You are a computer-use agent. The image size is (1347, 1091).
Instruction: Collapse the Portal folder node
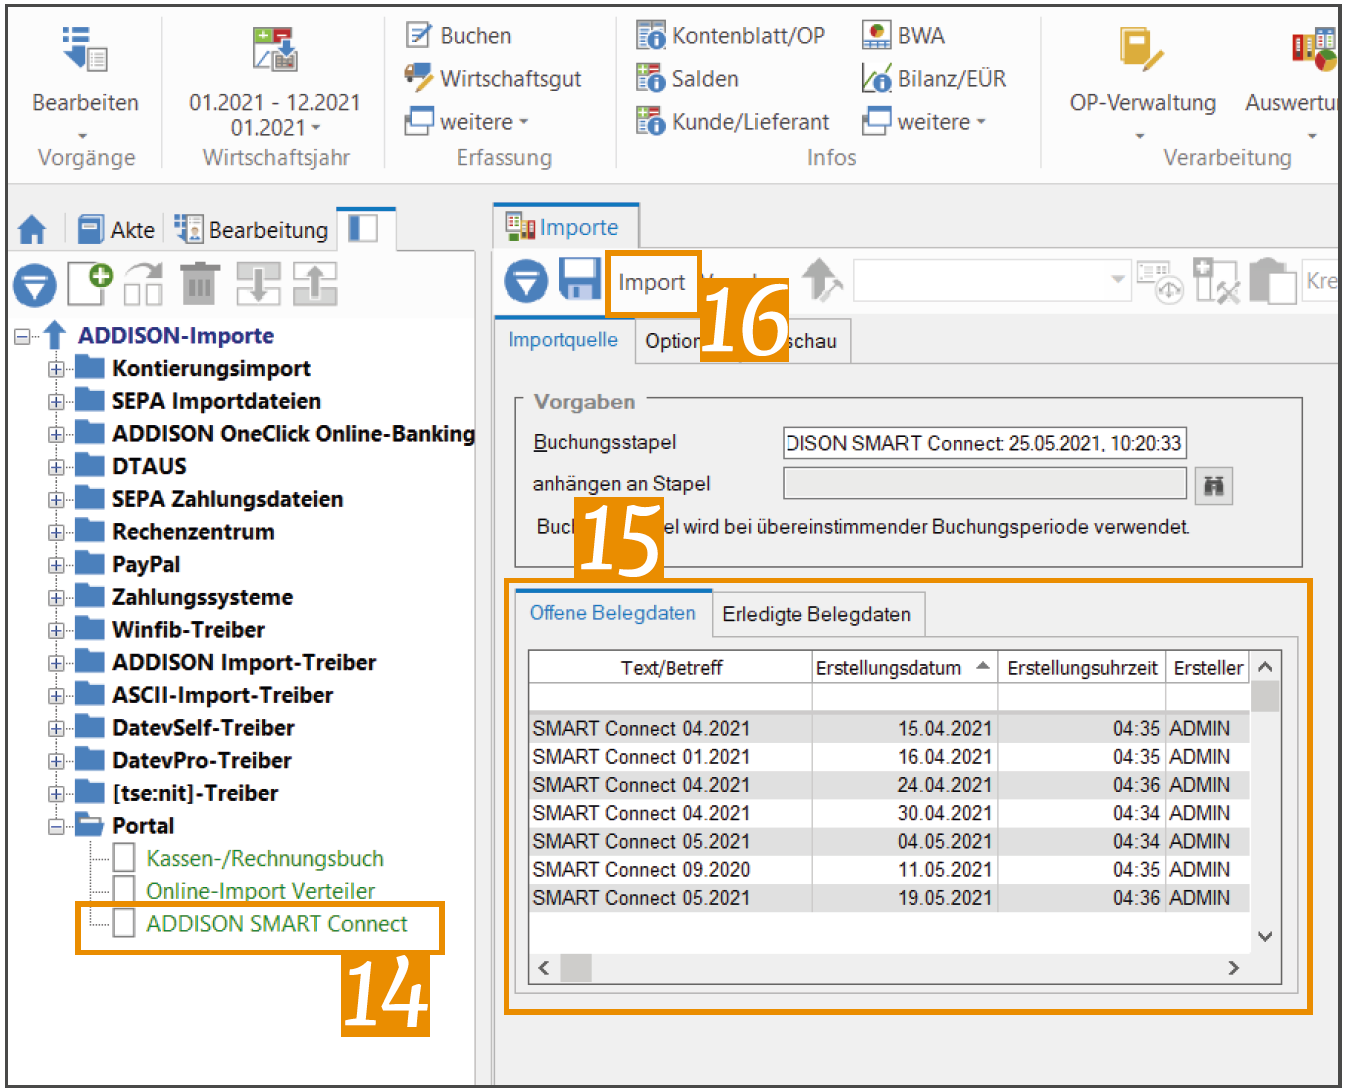[x=56, y=826]
